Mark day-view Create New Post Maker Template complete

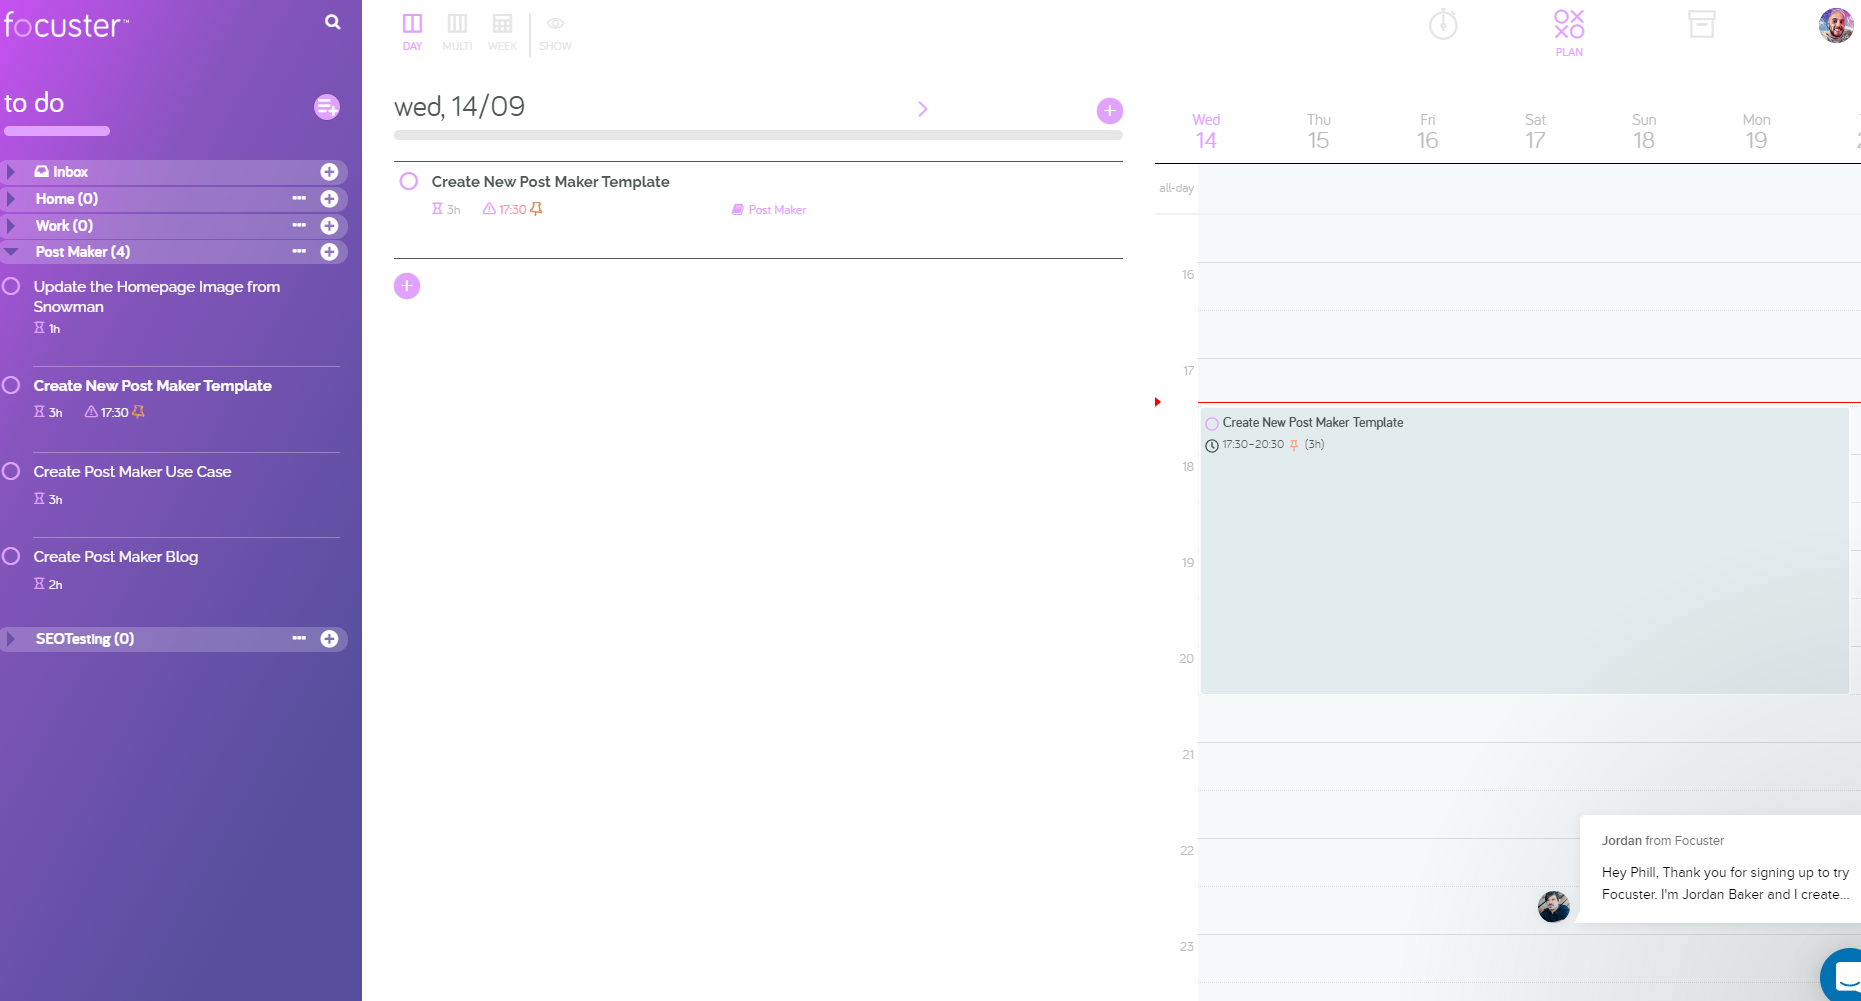coord(409,181)
